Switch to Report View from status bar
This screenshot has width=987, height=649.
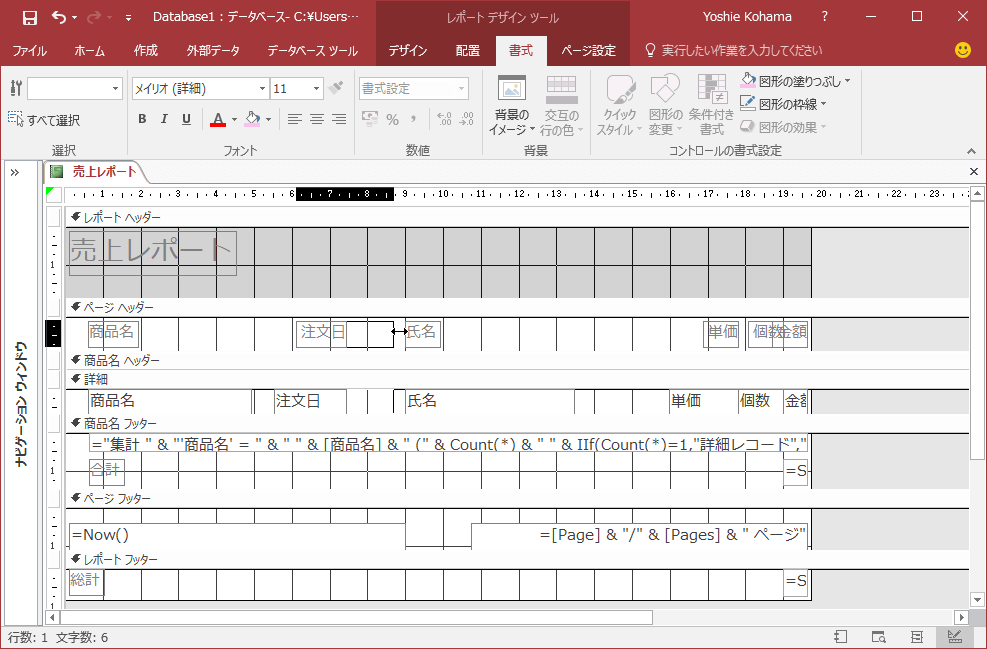click(840, 637)
